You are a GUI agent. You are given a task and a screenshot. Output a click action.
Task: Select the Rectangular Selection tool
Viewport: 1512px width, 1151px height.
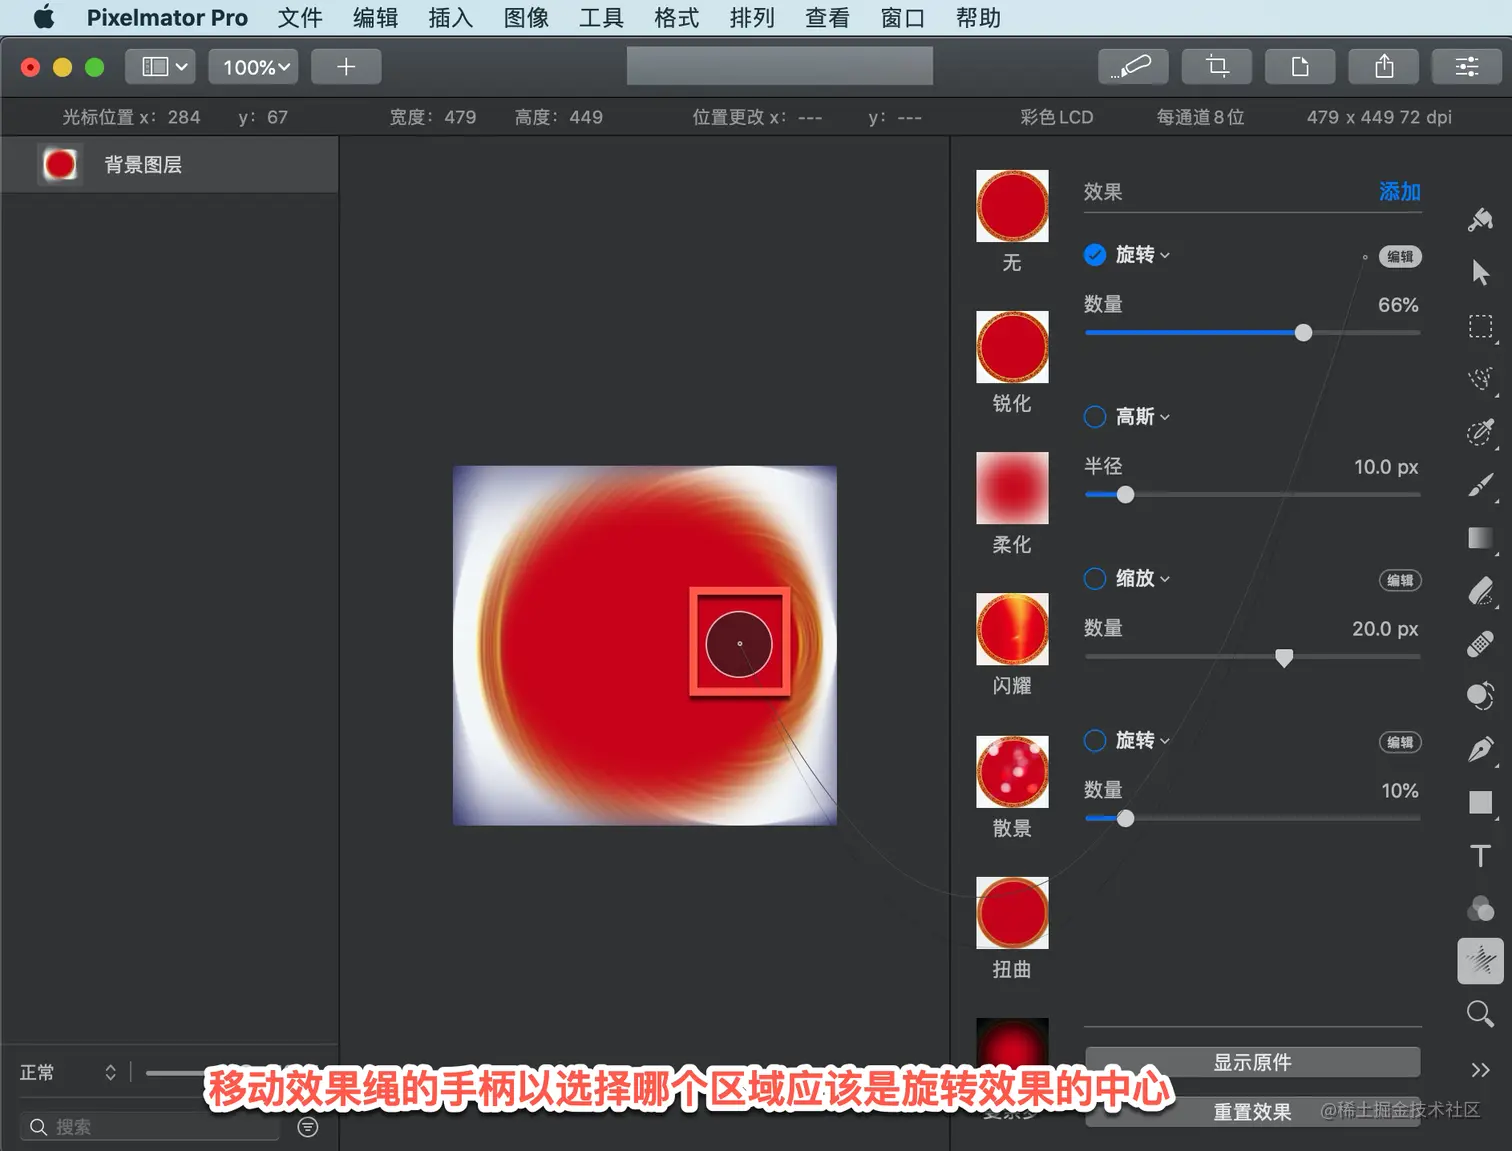[x=1481, y=327]
